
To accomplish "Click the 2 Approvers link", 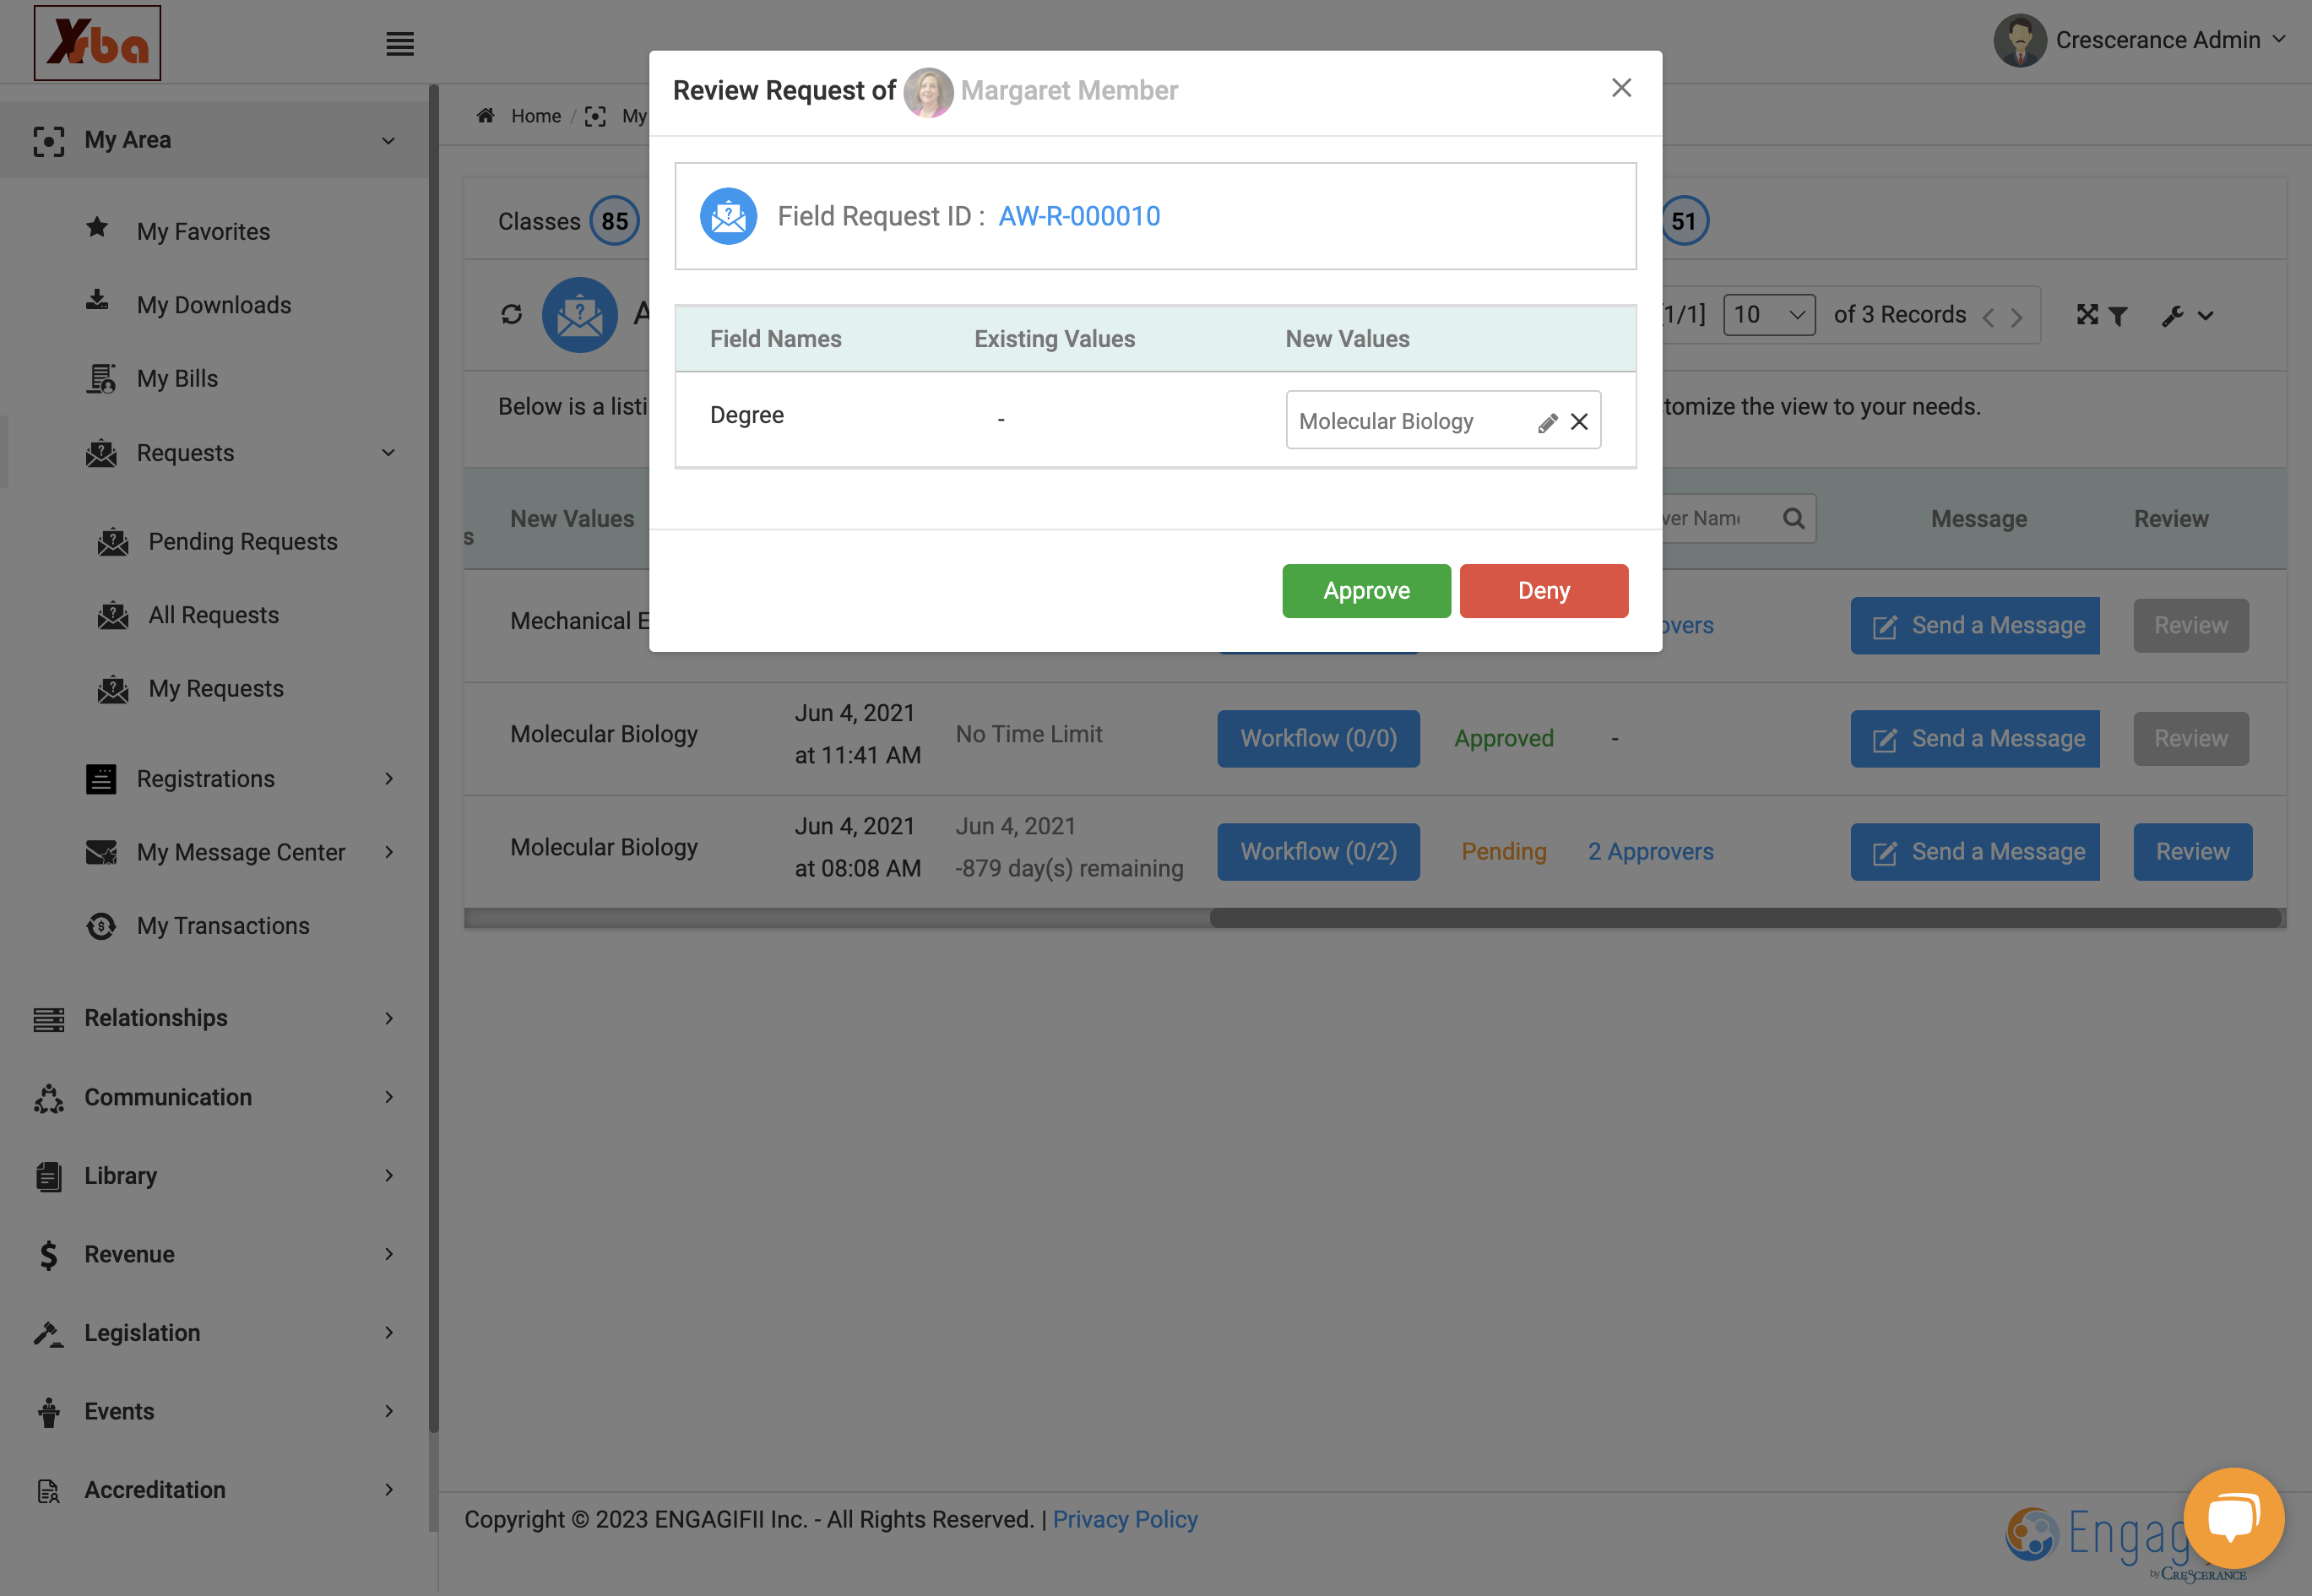I will point(1650,852).
